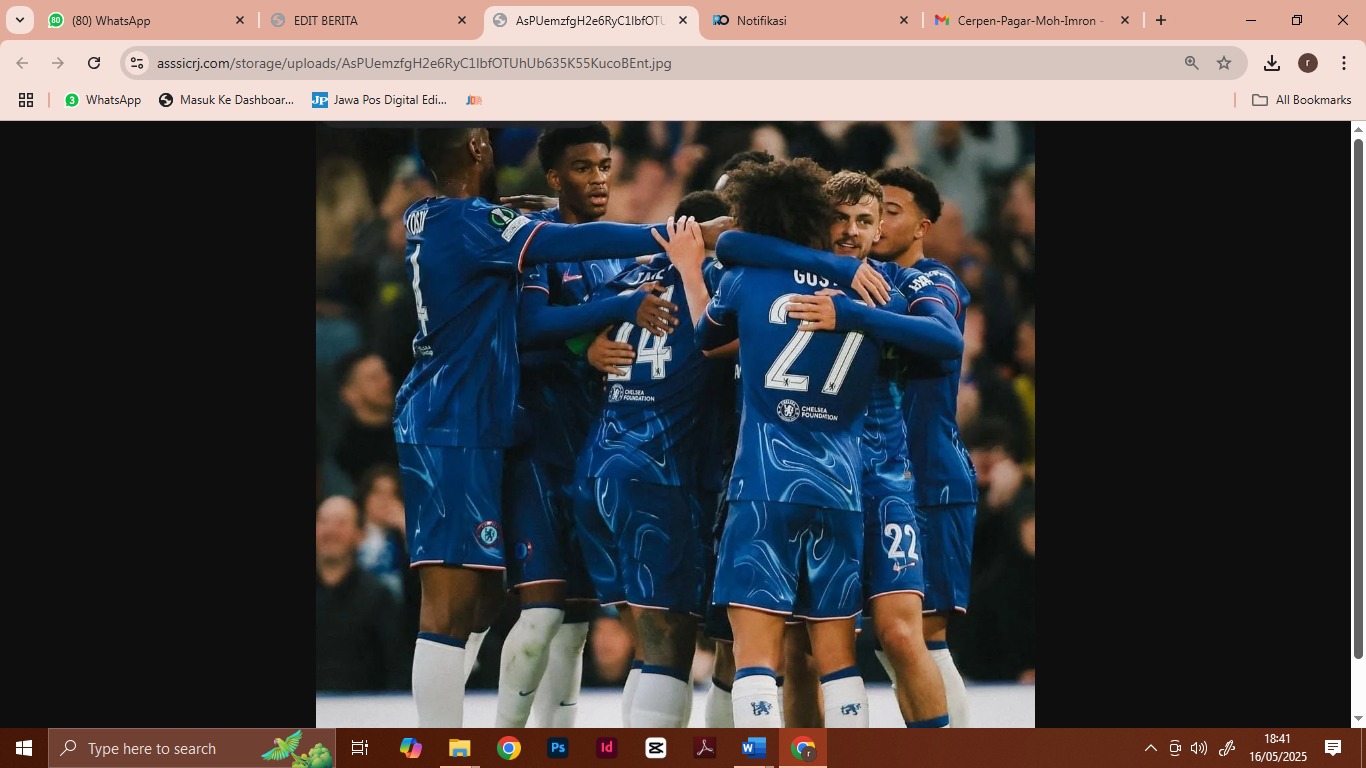The image size is (1366, 768).
Task: Open the Chrome downloads panel
Action: 1272,63
